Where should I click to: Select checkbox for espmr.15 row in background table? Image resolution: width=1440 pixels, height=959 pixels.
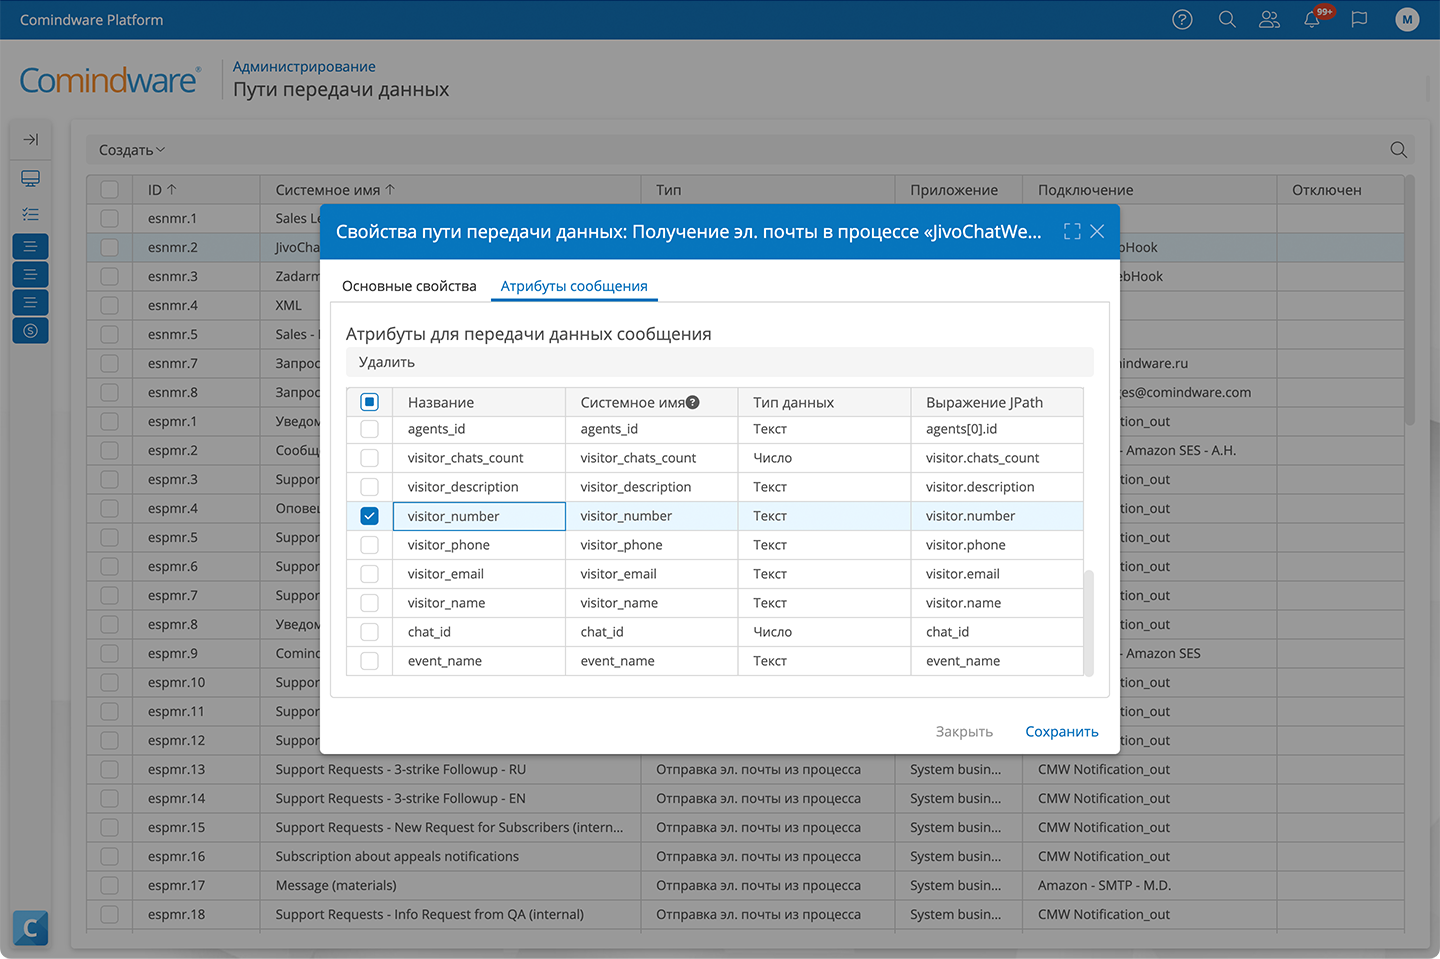point(109,828)
